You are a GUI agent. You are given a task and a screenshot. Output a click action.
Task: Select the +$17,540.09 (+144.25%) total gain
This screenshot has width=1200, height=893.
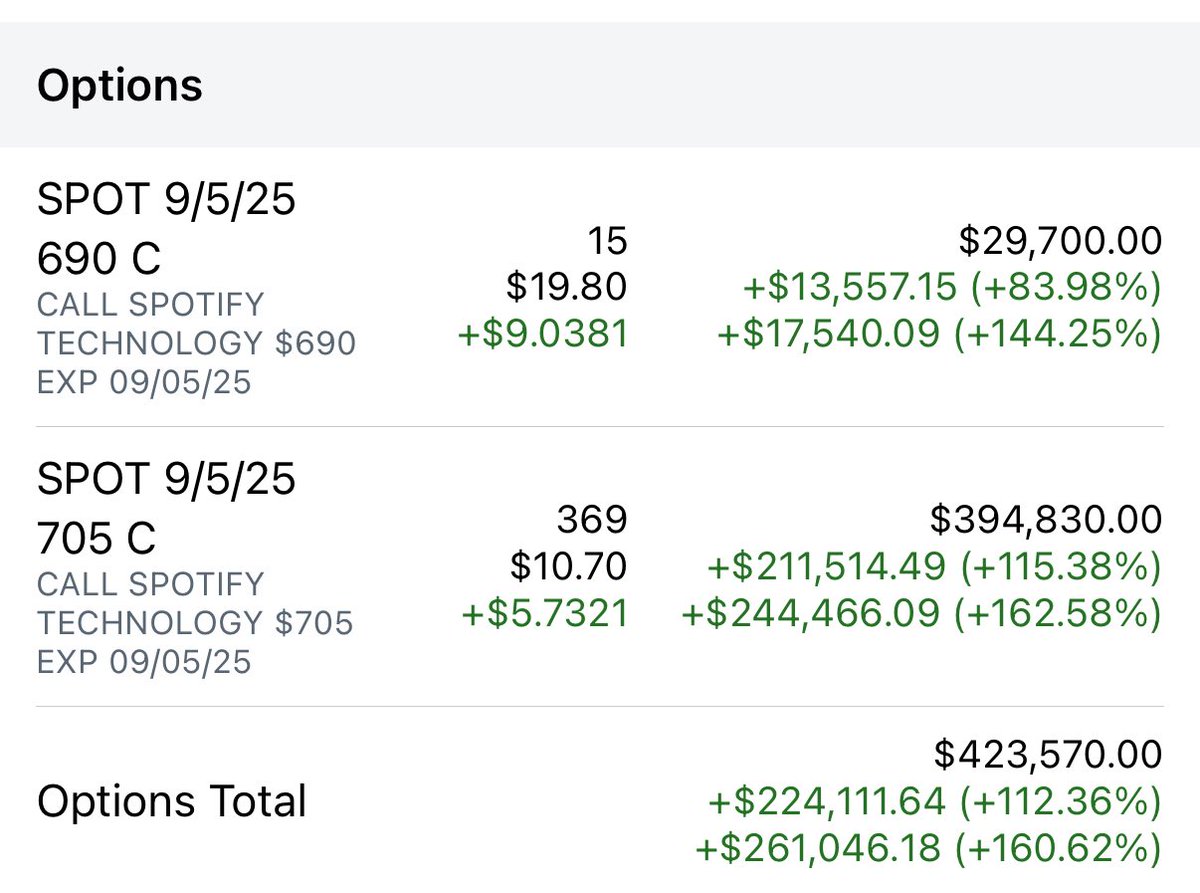pyautogui.click(x=940, y=335)
